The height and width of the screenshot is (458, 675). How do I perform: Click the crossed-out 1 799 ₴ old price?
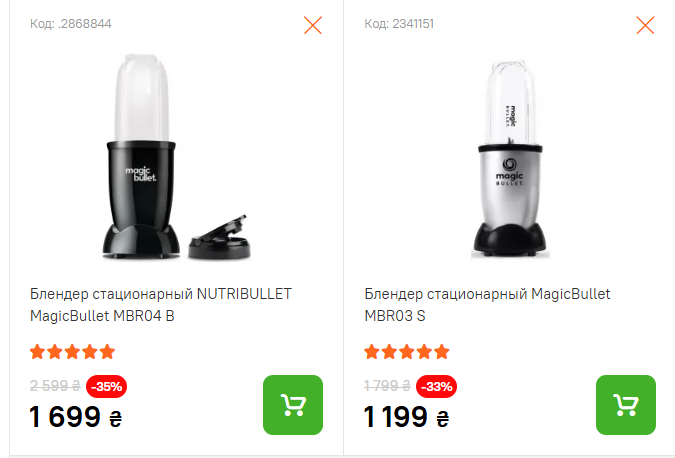coord(387,386)
